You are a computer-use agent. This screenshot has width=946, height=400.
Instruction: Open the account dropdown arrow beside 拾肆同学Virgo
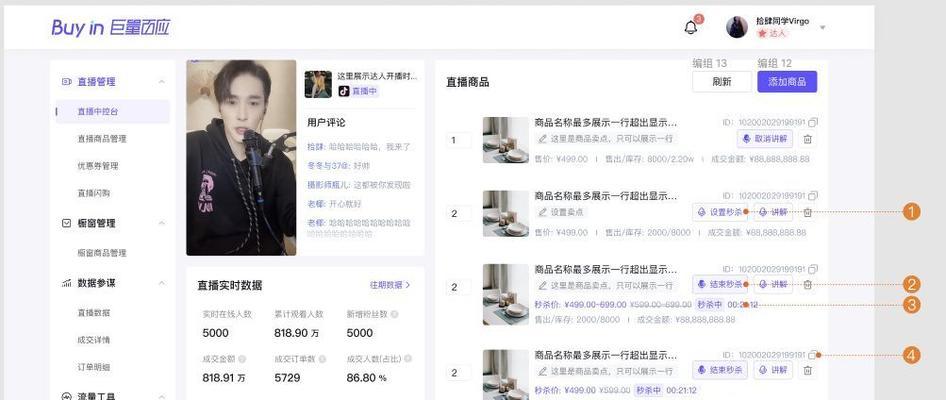(x=822, y=28)
